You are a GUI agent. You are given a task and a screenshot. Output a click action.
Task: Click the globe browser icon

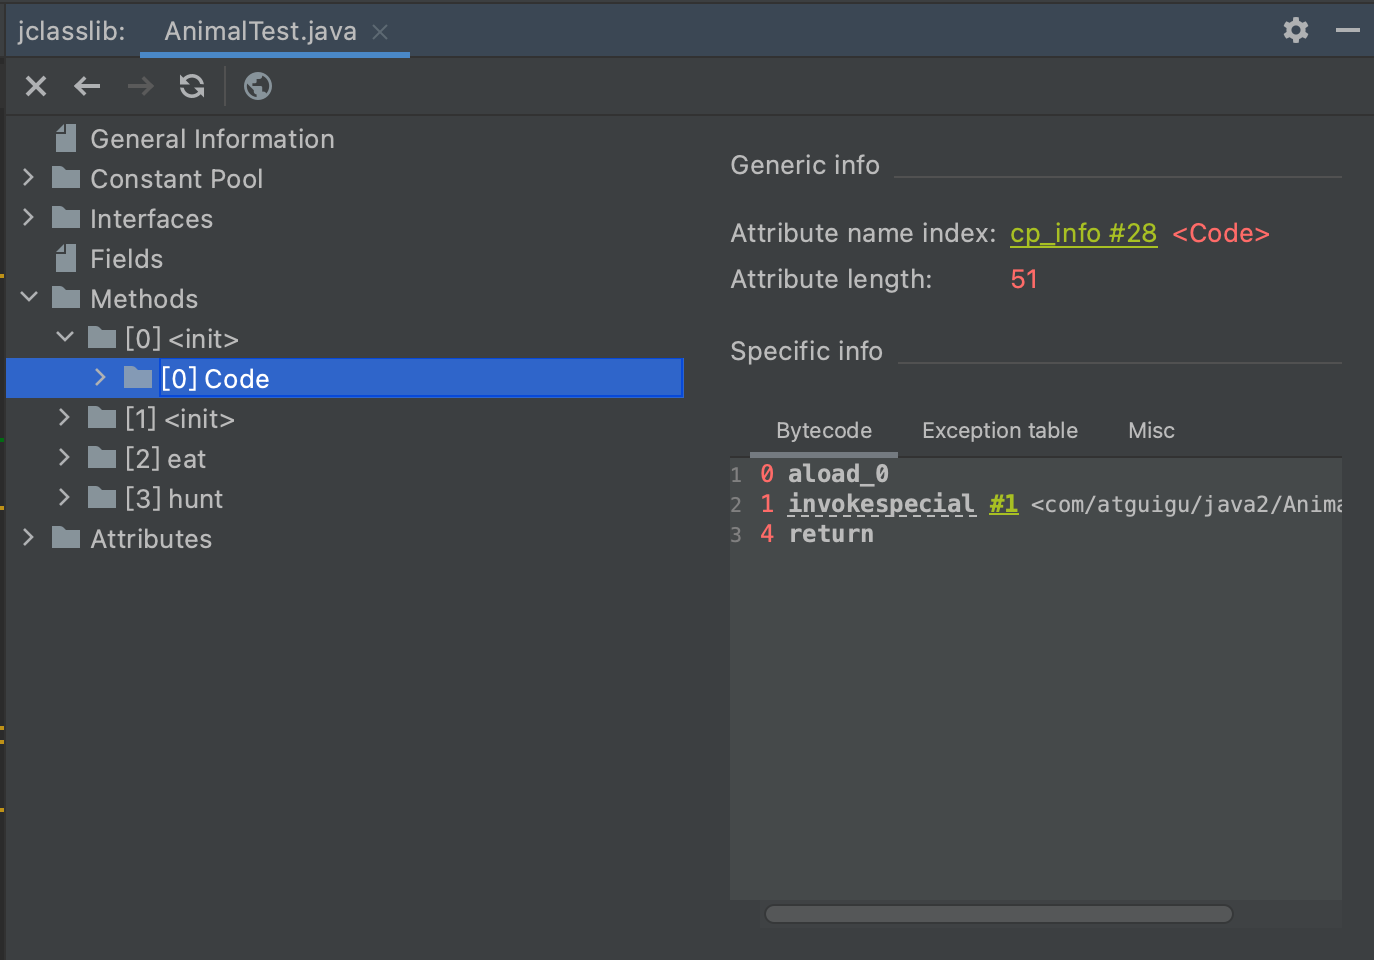[258, 87]
